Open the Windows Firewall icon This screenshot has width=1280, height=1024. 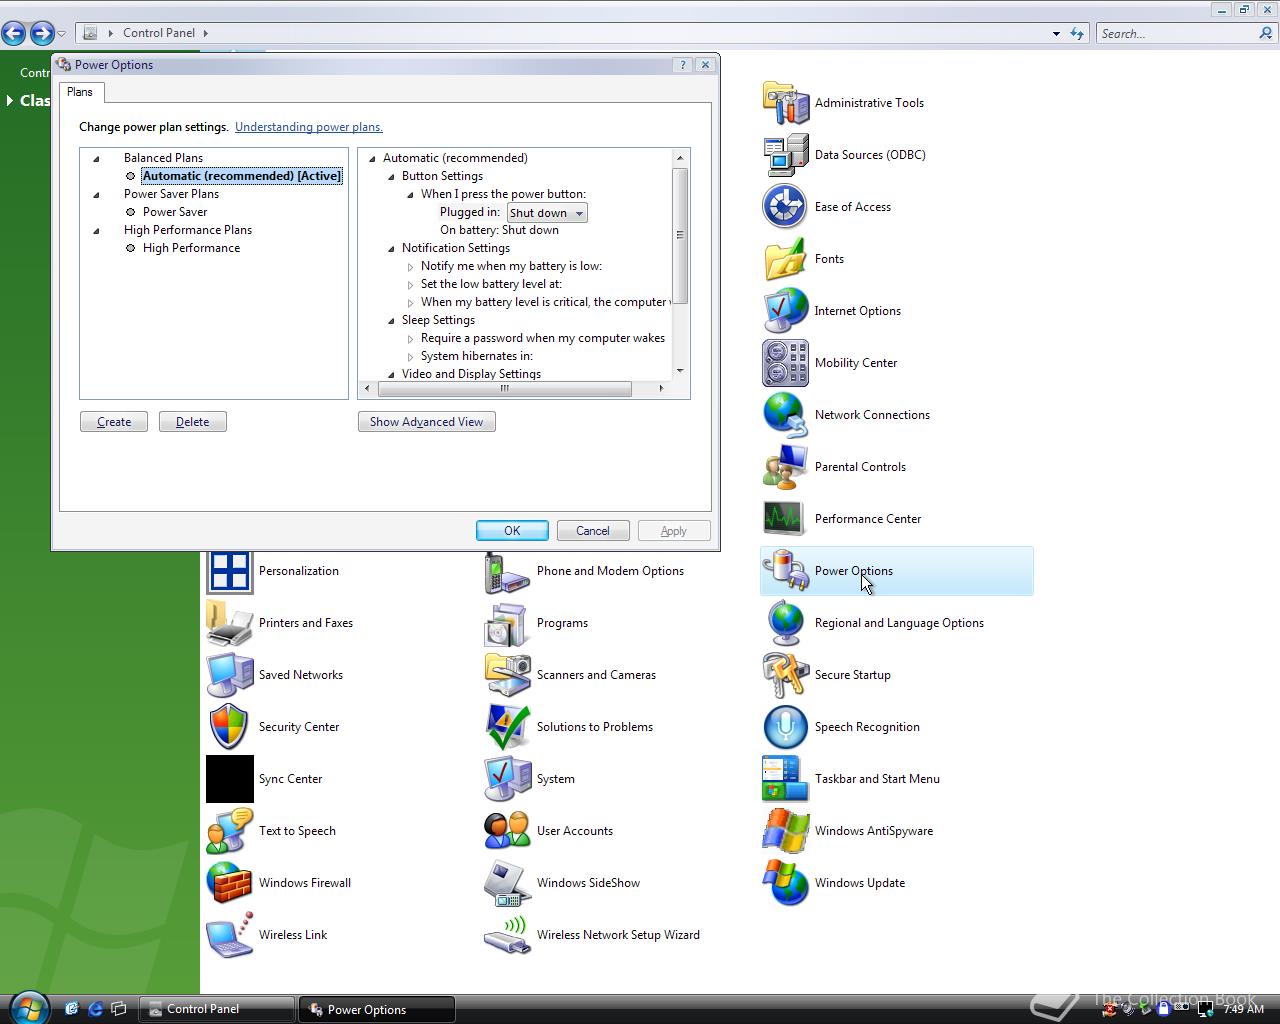point(229,883)
